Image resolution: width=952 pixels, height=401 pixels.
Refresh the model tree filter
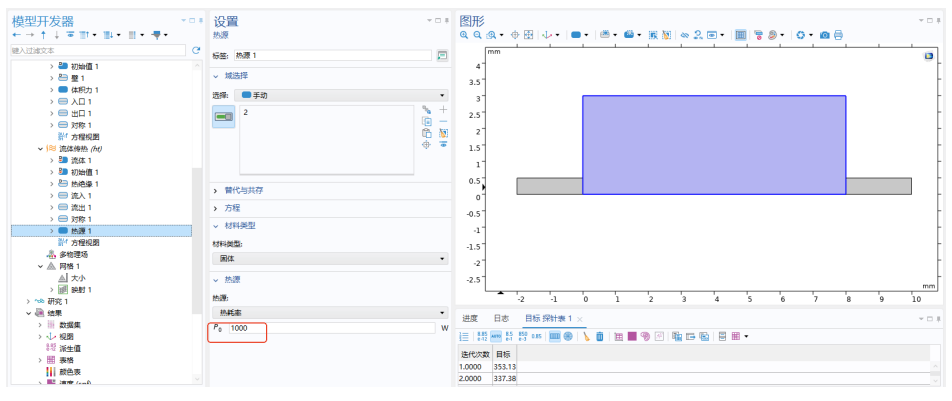tap(196, 50)
